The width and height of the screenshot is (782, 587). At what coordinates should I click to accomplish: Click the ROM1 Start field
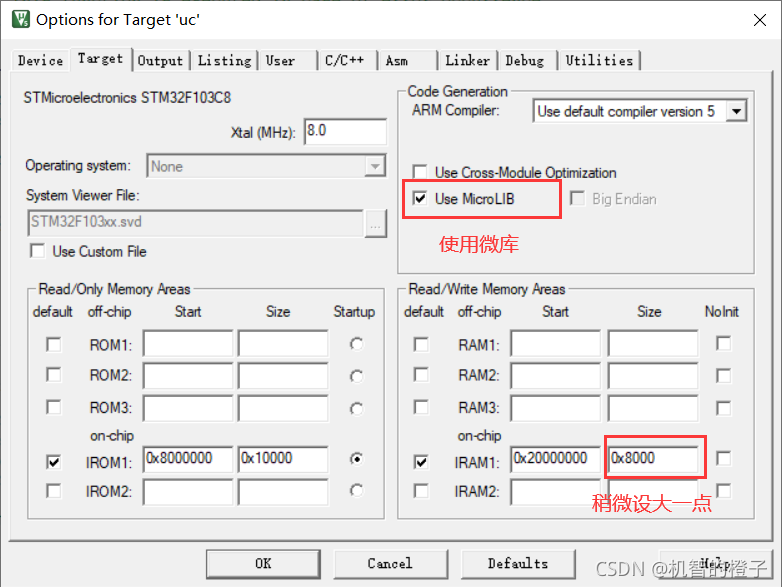pos(188,344)
